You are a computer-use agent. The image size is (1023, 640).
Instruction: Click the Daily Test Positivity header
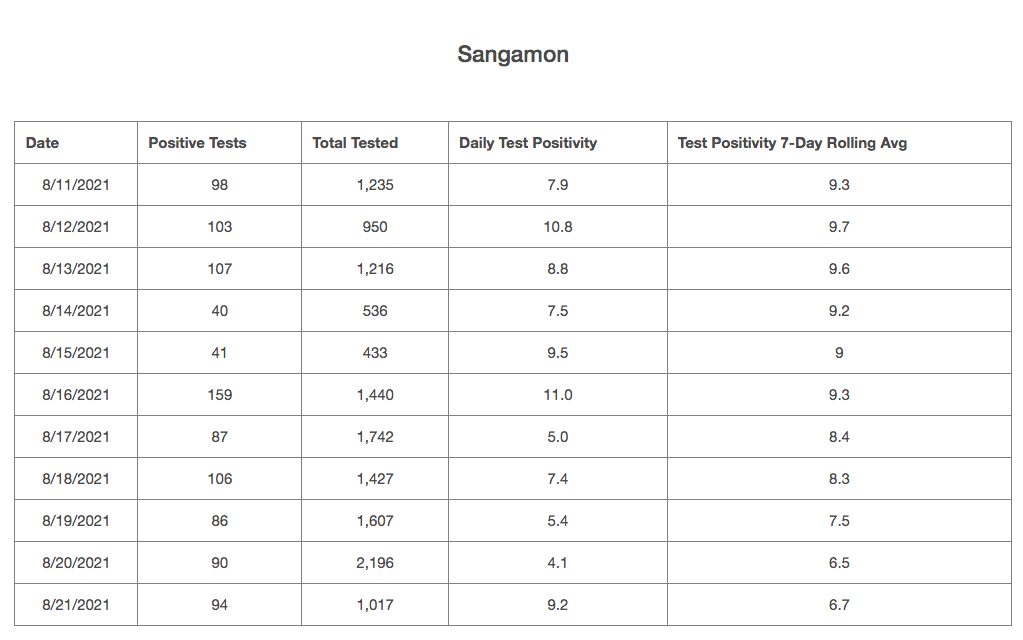point(528,143)
